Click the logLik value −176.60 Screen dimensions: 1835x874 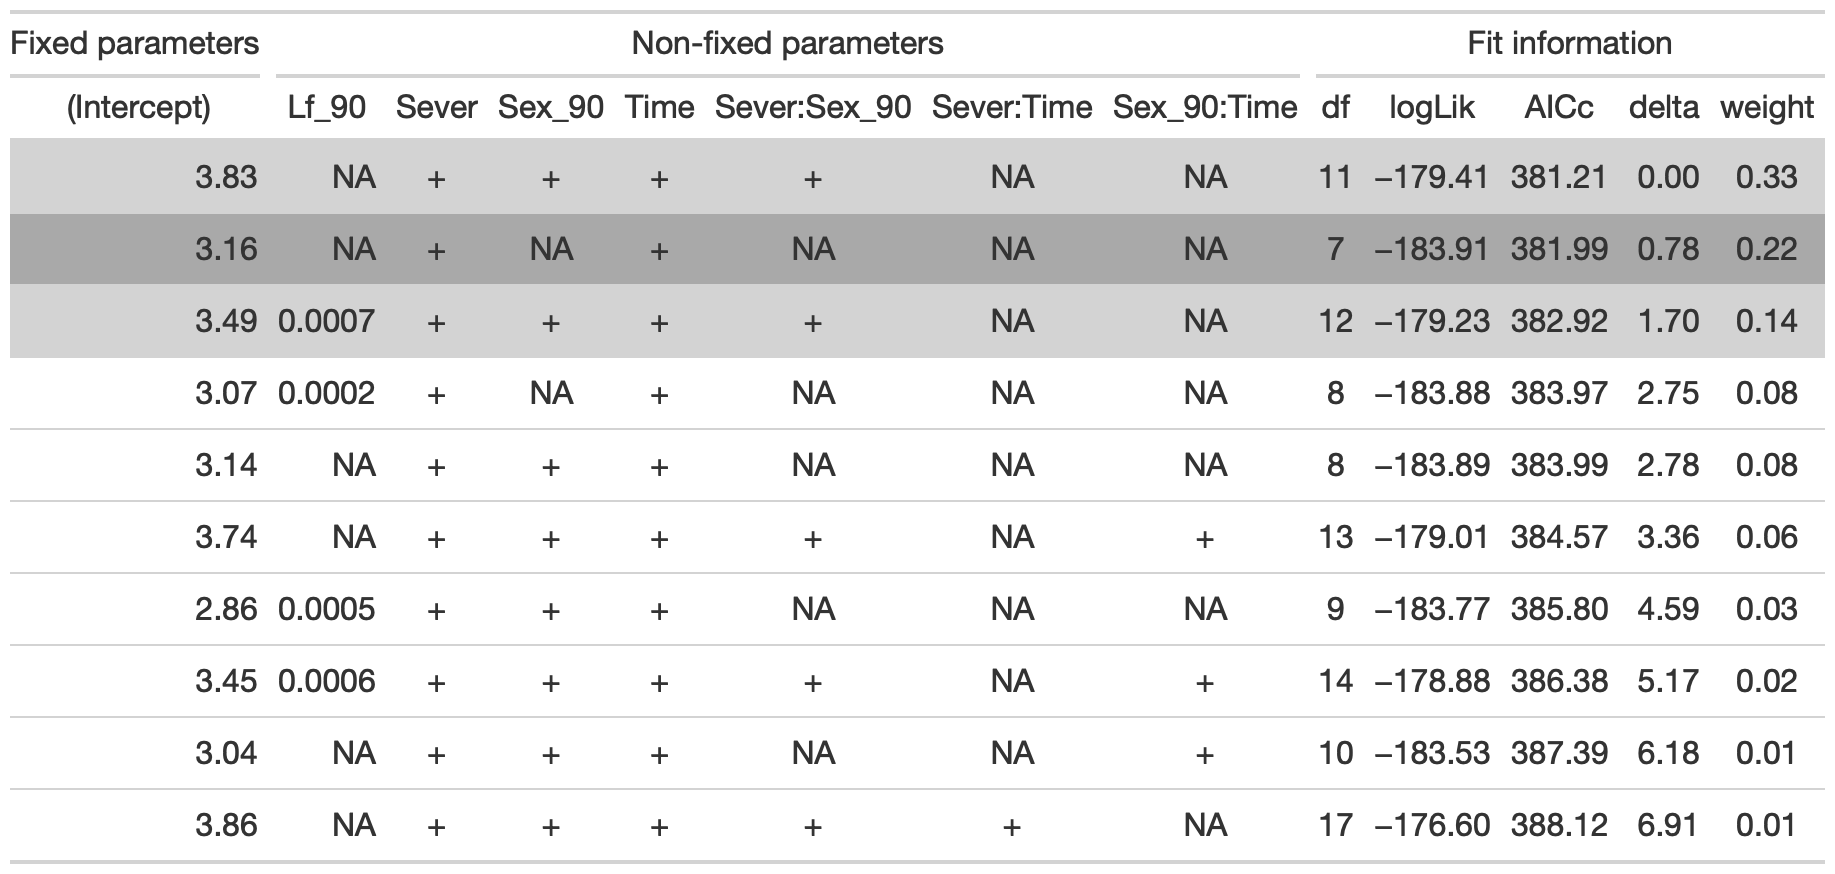tap(1432, 825)
